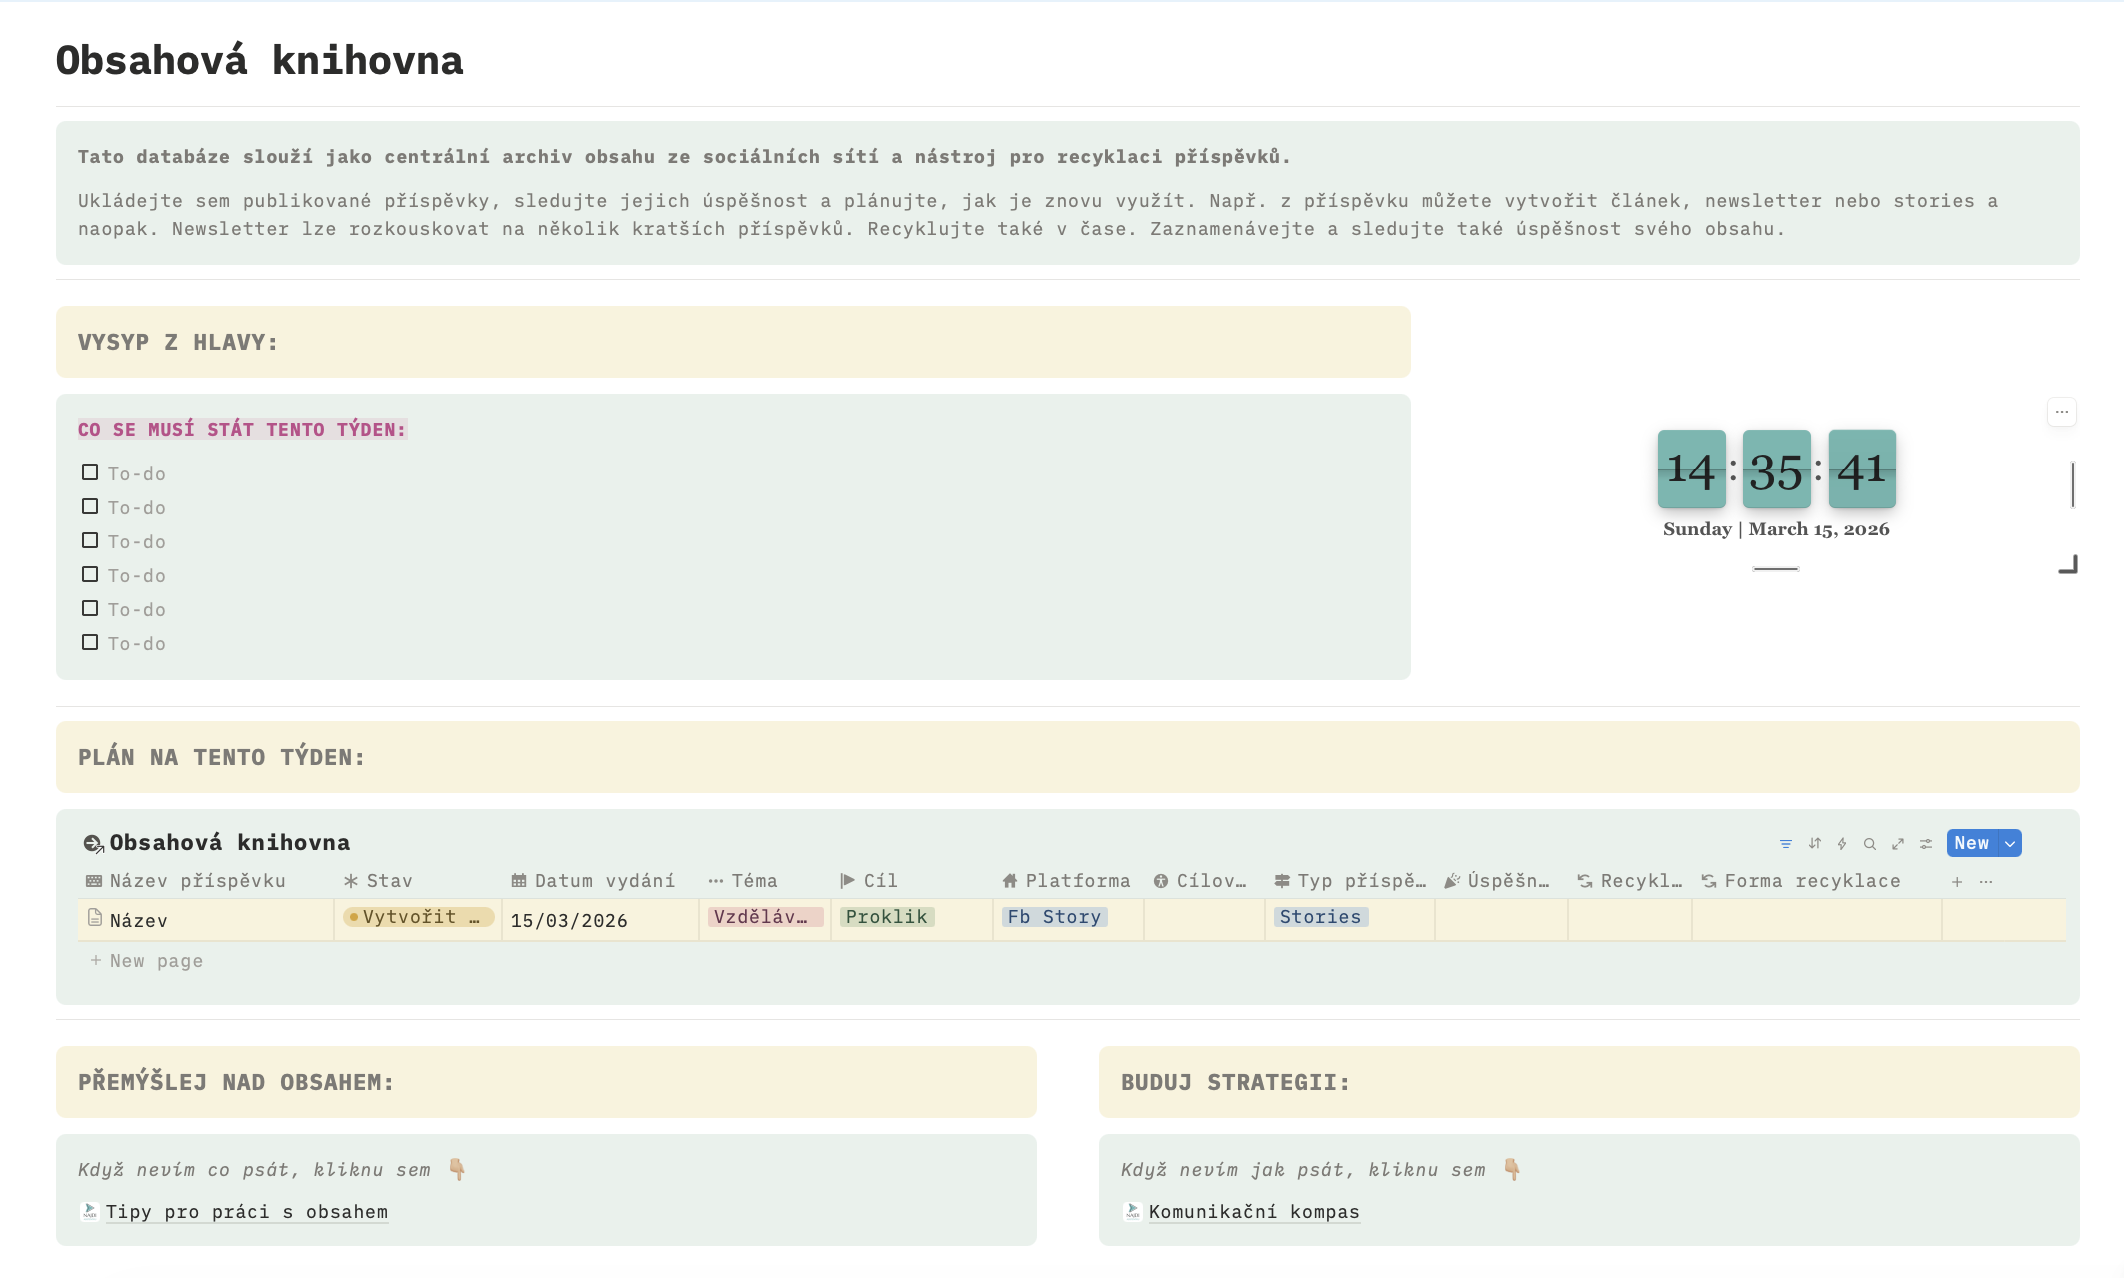Open the Platforma "Fb Story" select

pyautogui.click(x=1053, y=917)
